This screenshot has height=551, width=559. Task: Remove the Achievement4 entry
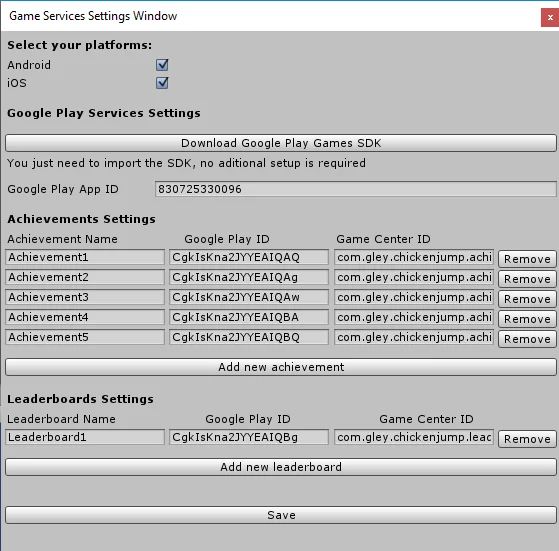(x=527, y=319)
